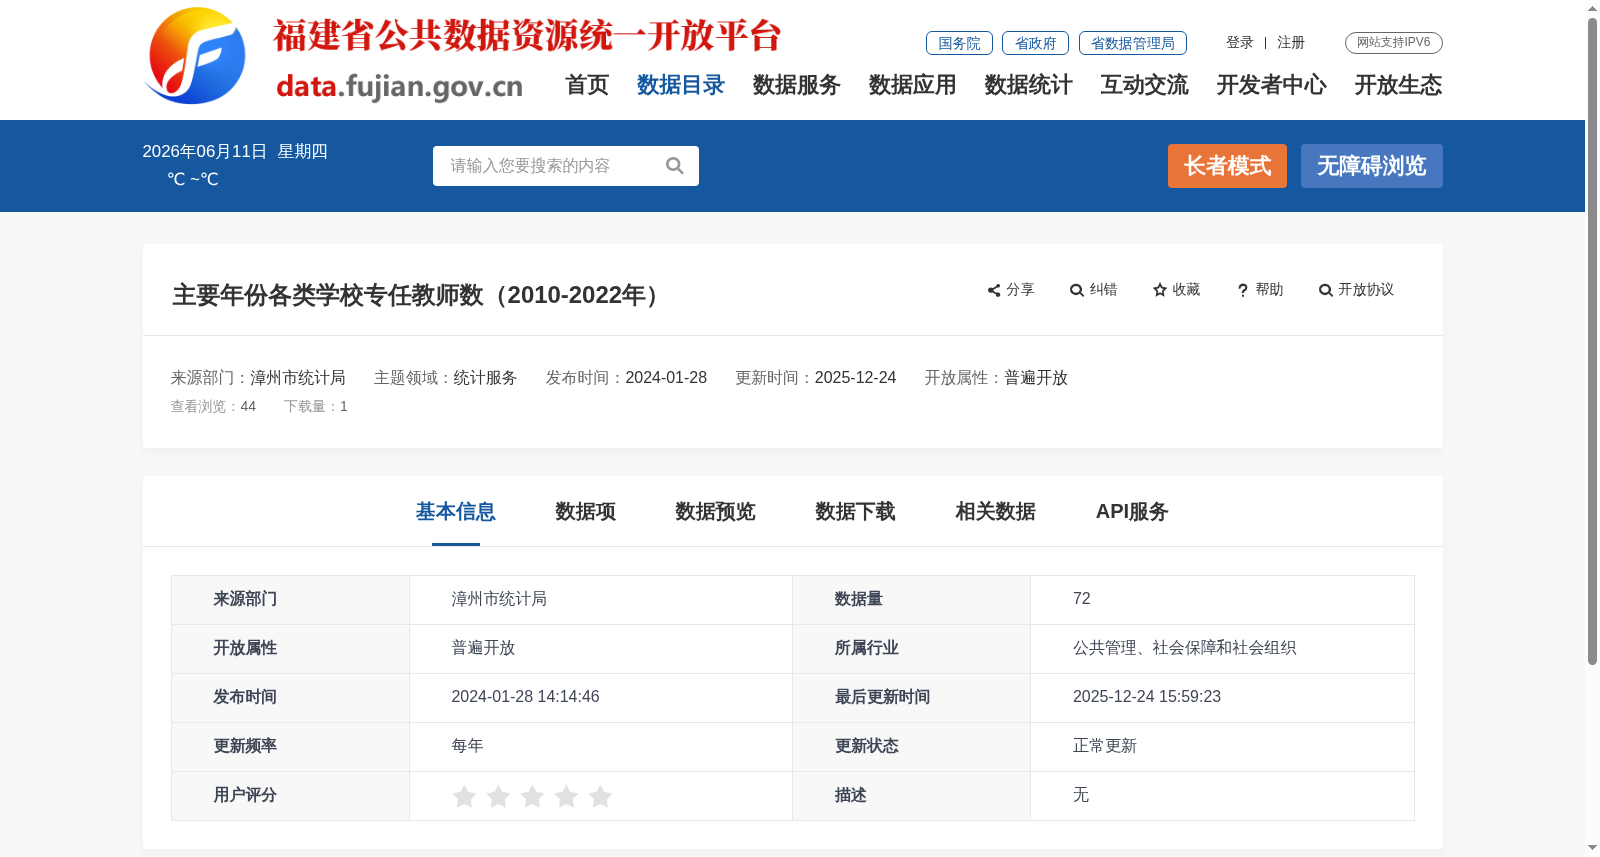This screenshot has width=1600, height=857.
Task: Open the 数据统计 menu item
Action: click(x=1029, y=85)
